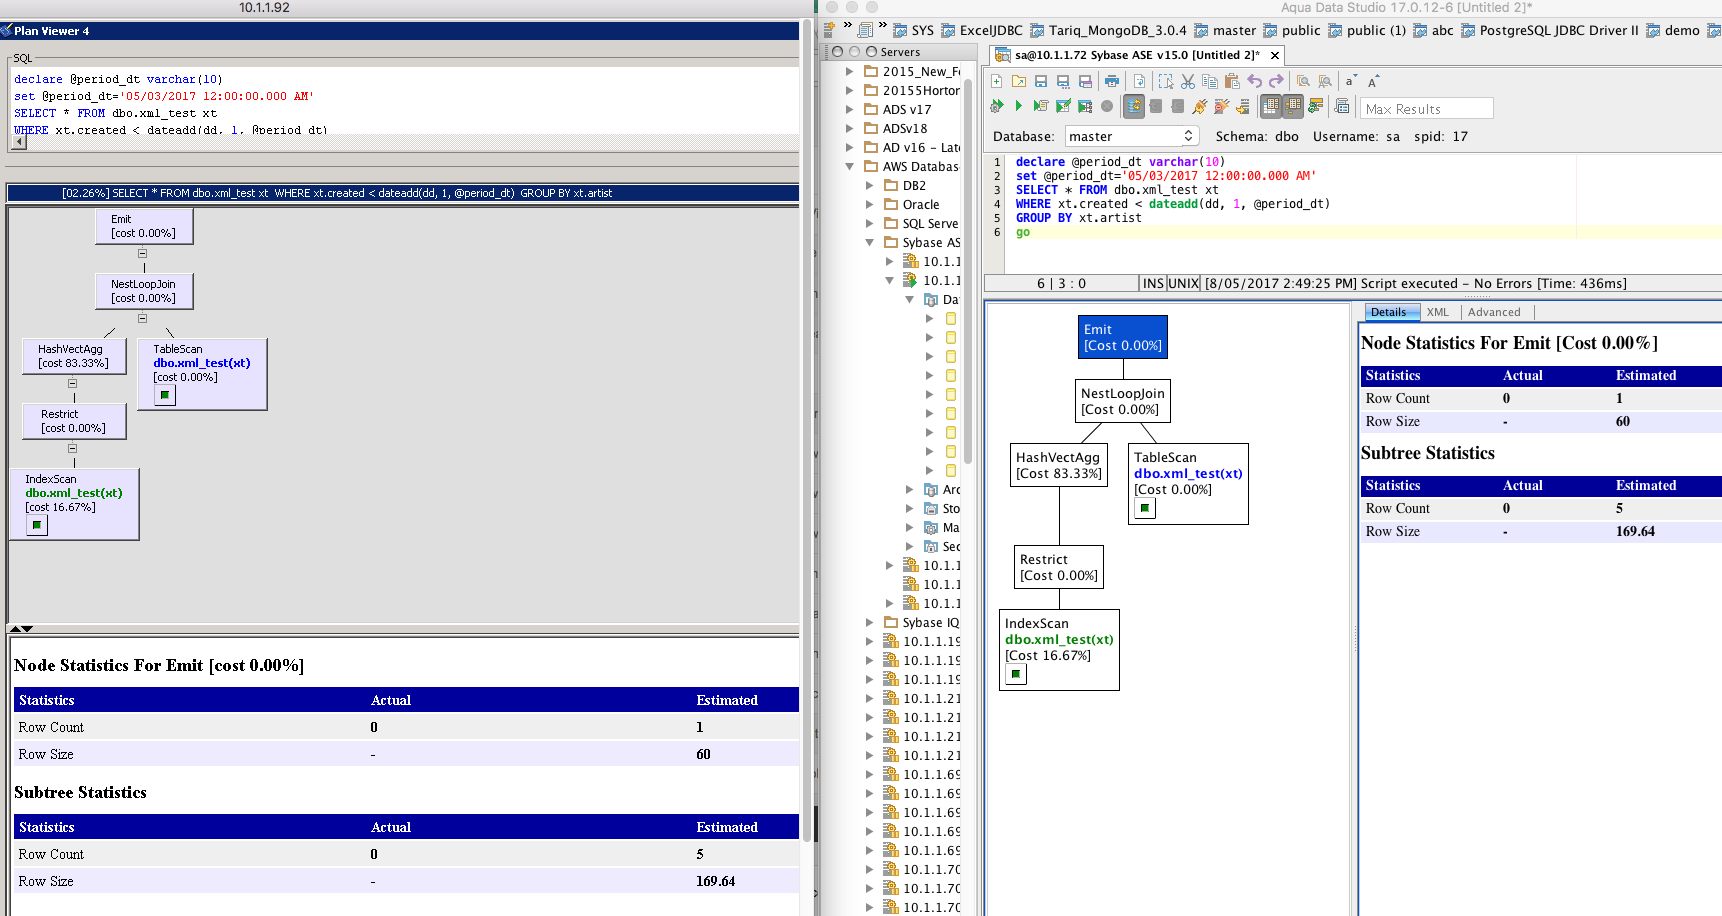Open the Database master dropdown

pyautogui.click(x=1130, y=136)
